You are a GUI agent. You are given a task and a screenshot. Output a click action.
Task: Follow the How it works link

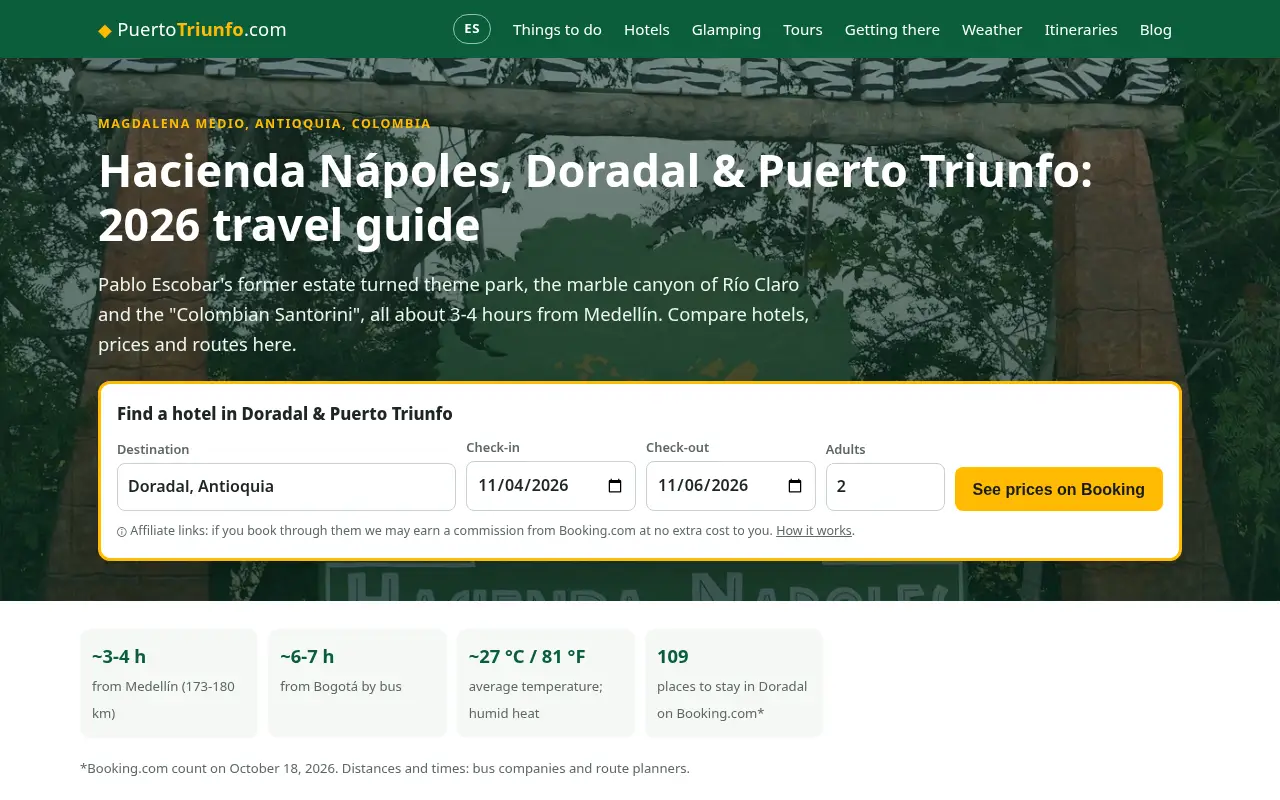(814, 531)
